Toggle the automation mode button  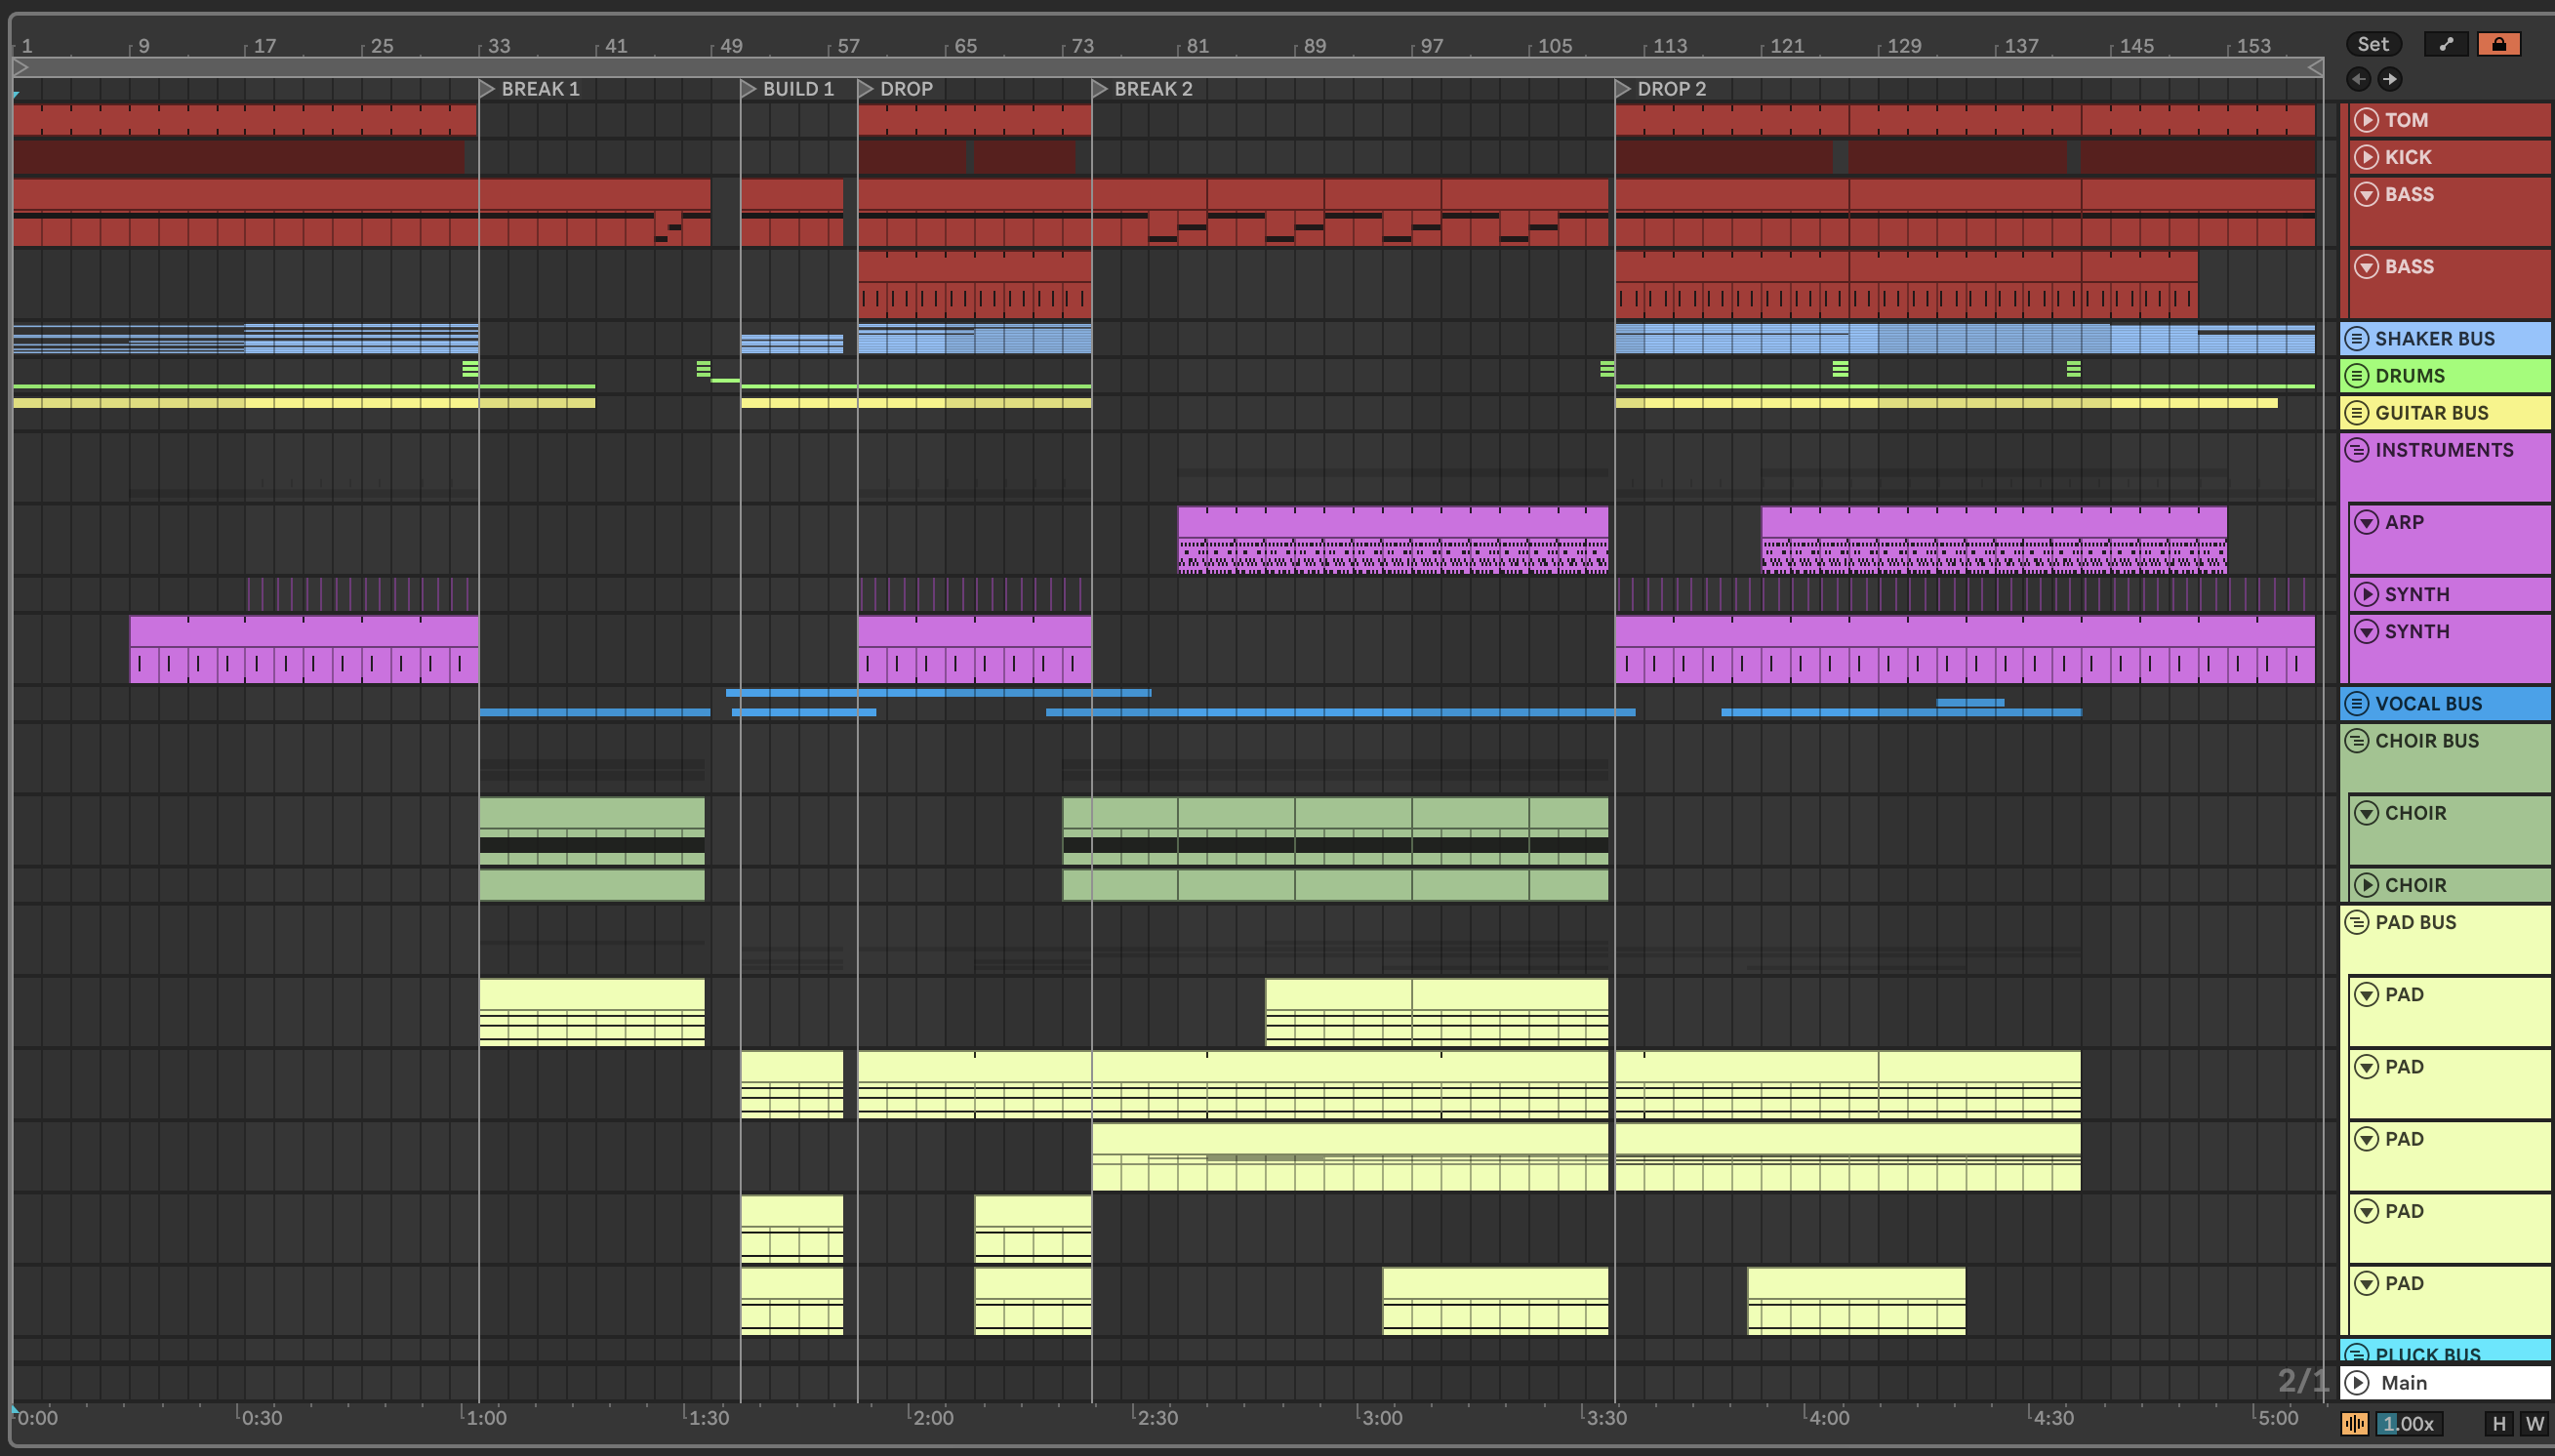click(2445, 44)
